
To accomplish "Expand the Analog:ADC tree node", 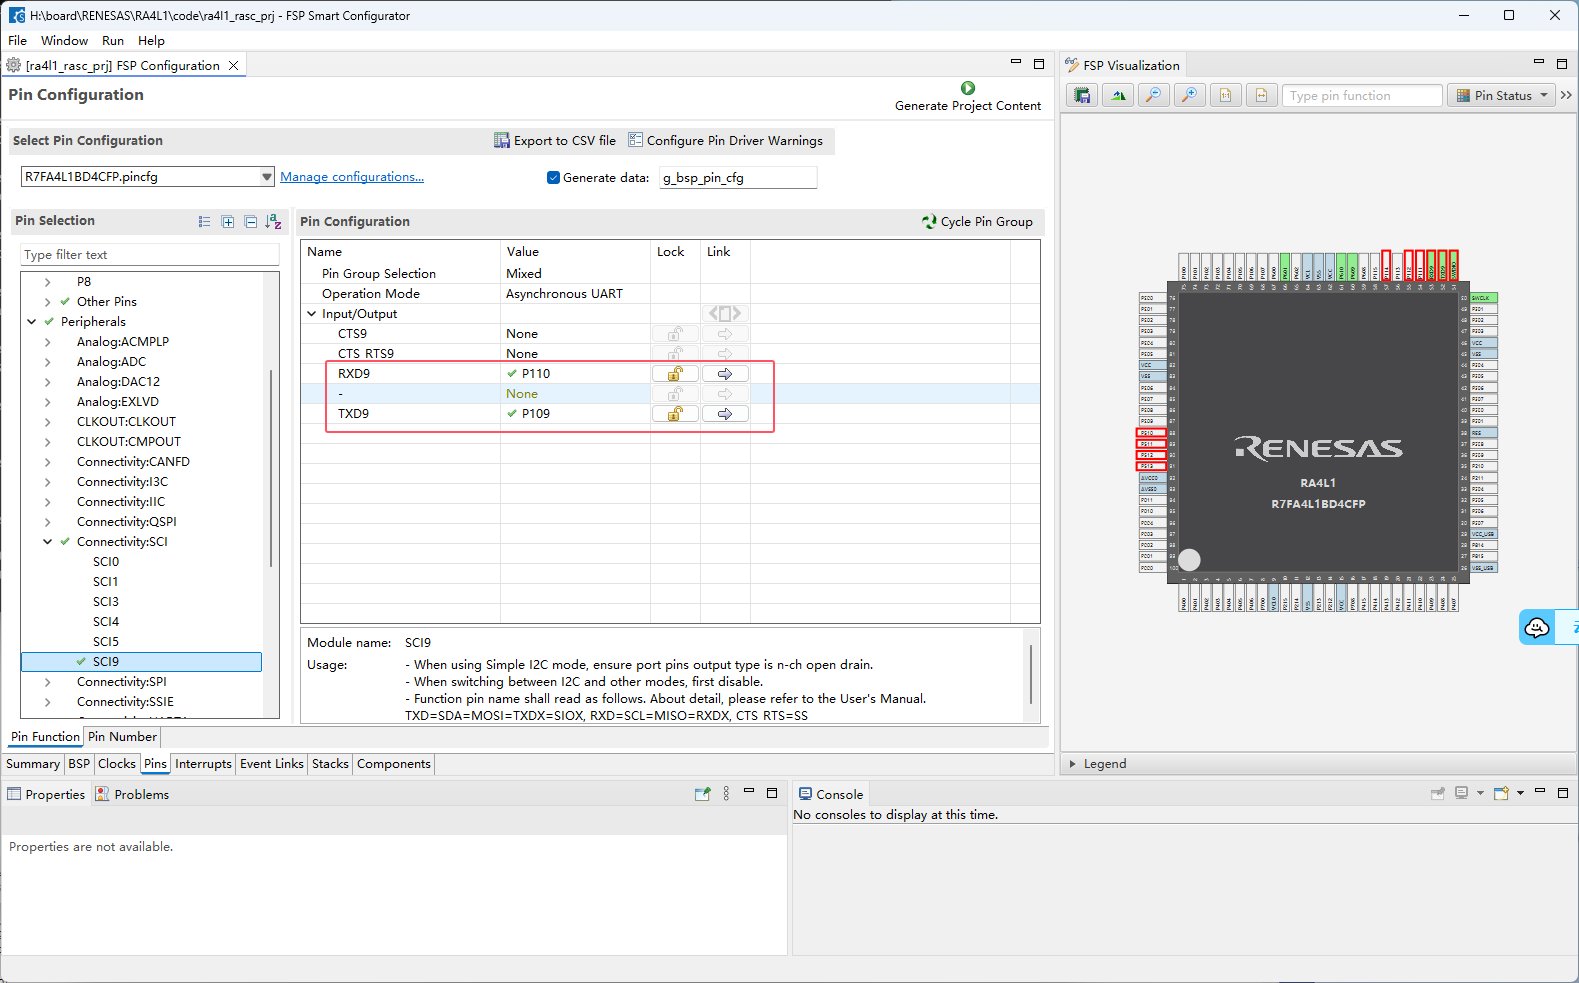I will (47, 362).
